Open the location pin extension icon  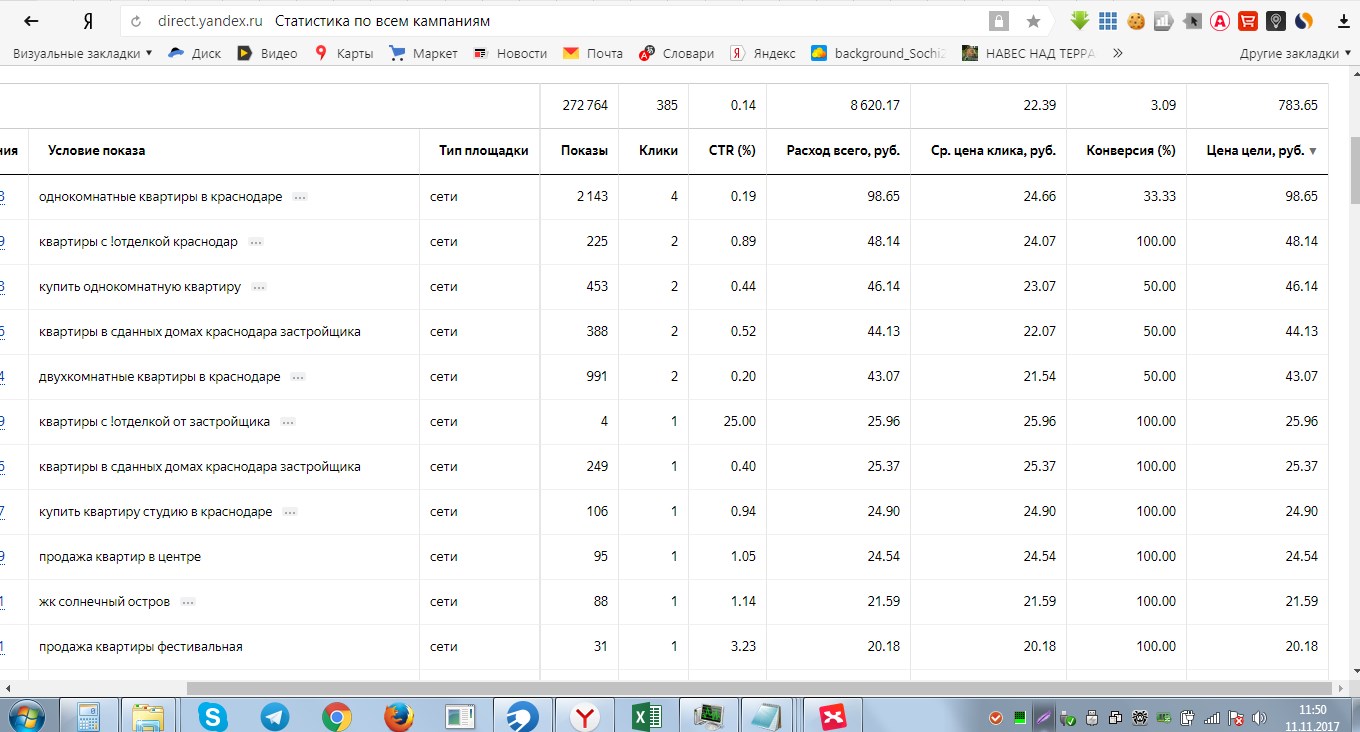(1275, 20)
